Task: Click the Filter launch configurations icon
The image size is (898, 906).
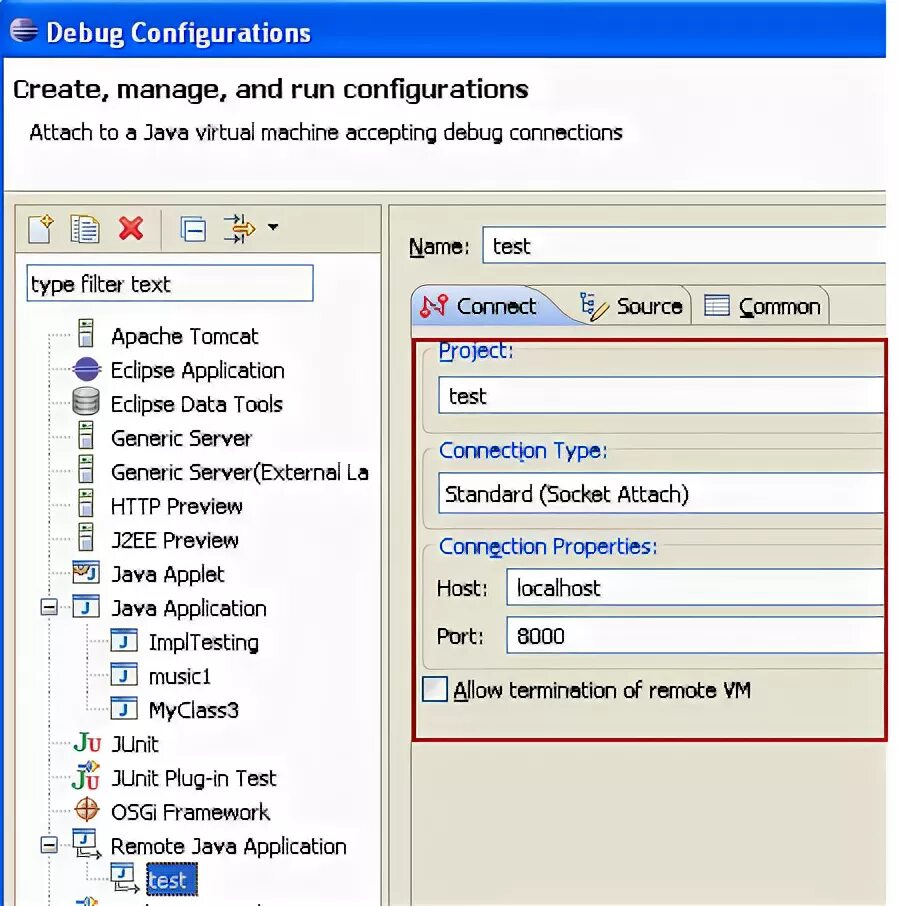Action: (x=239, y=229)
